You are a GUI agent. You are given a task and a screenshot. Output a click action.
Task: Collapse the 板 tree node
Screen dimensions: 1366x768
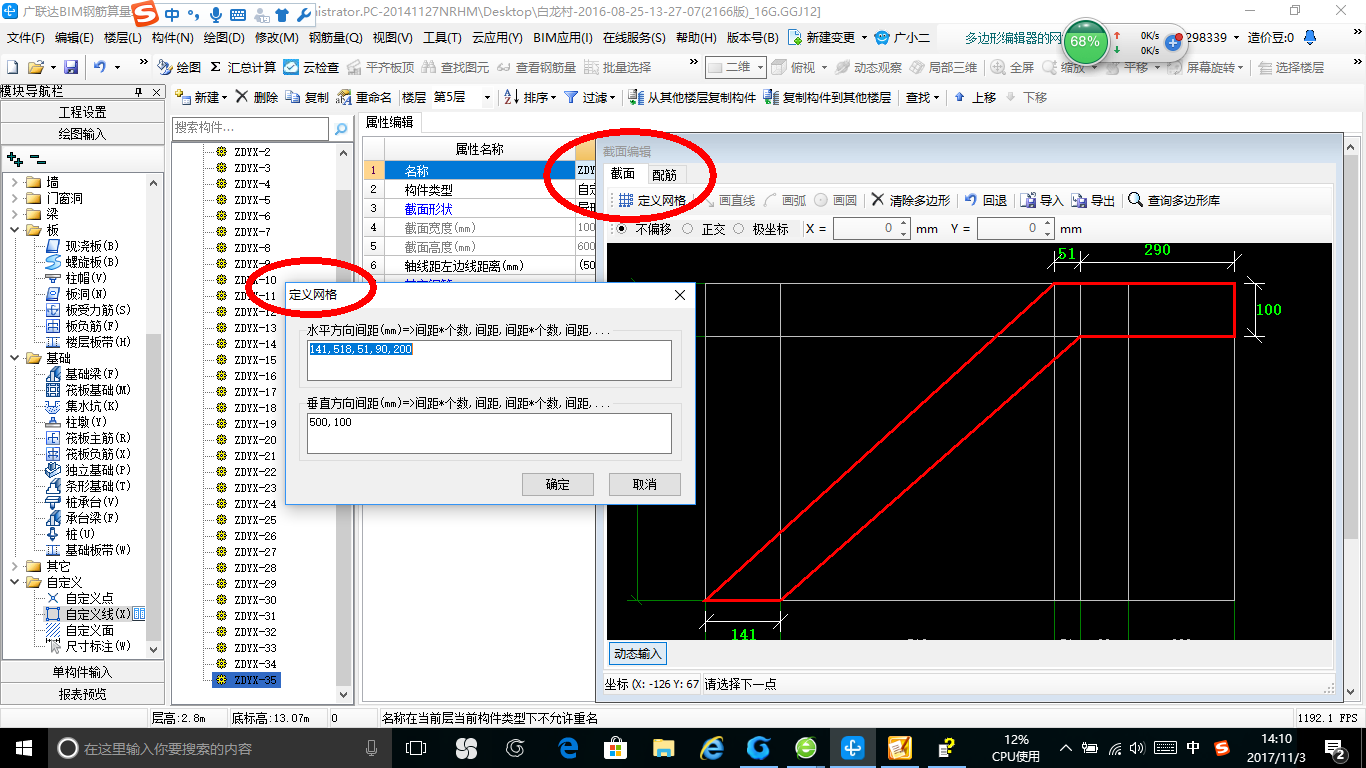coord(15,230)
